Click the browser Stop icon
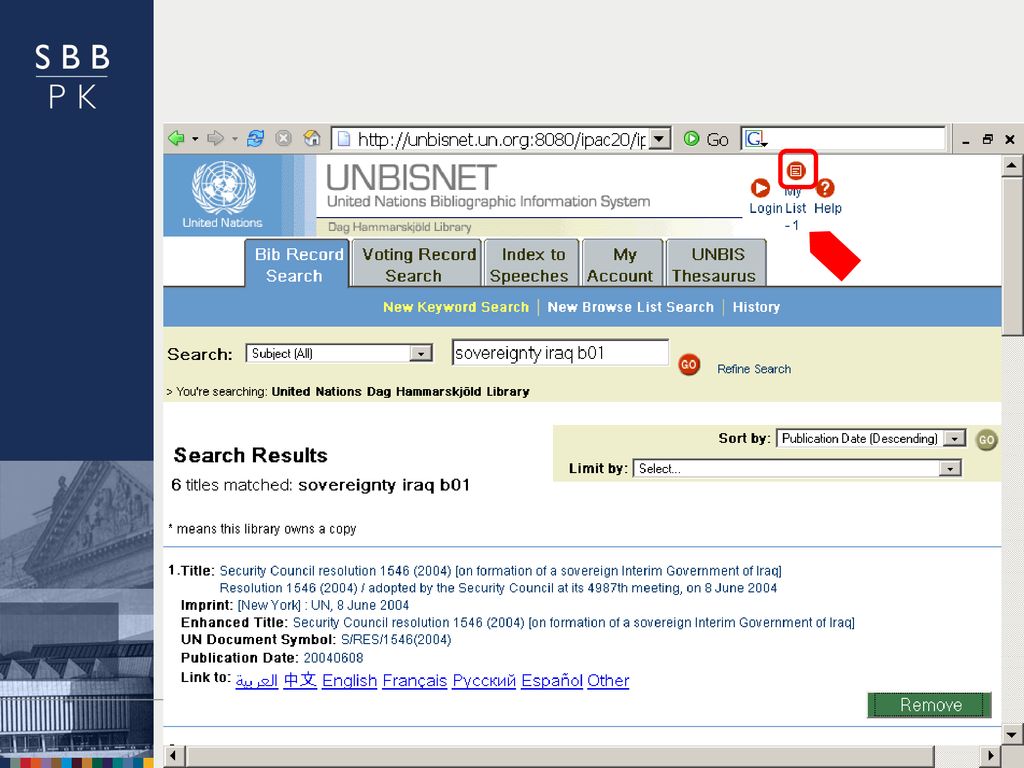The width and height of the screenshot is (1024, 768). click(283, 138)
